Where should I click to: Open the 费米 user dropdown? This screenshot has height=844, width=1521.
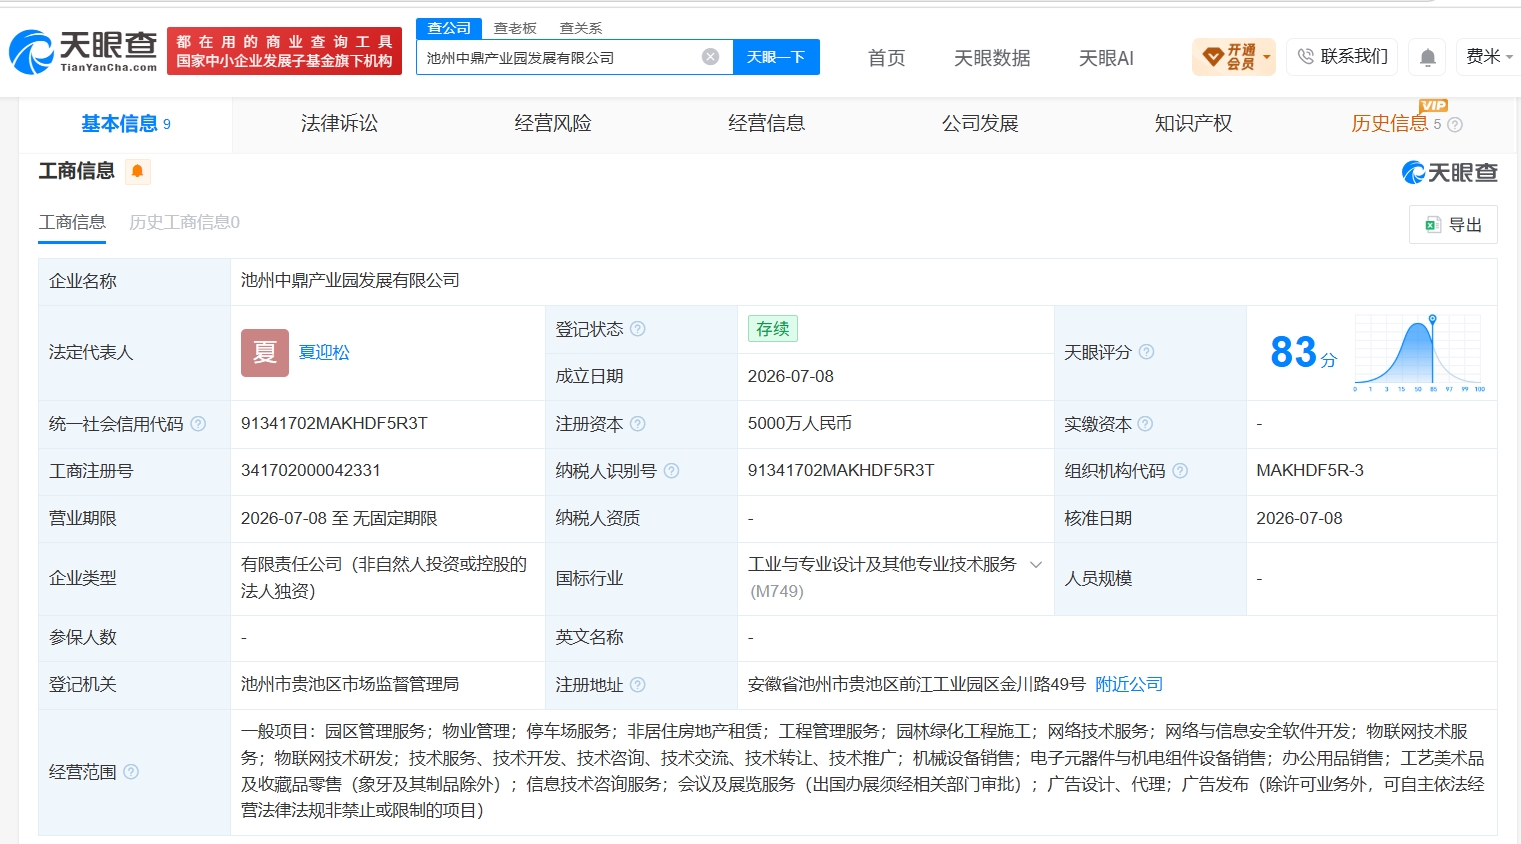point(1489,57)
